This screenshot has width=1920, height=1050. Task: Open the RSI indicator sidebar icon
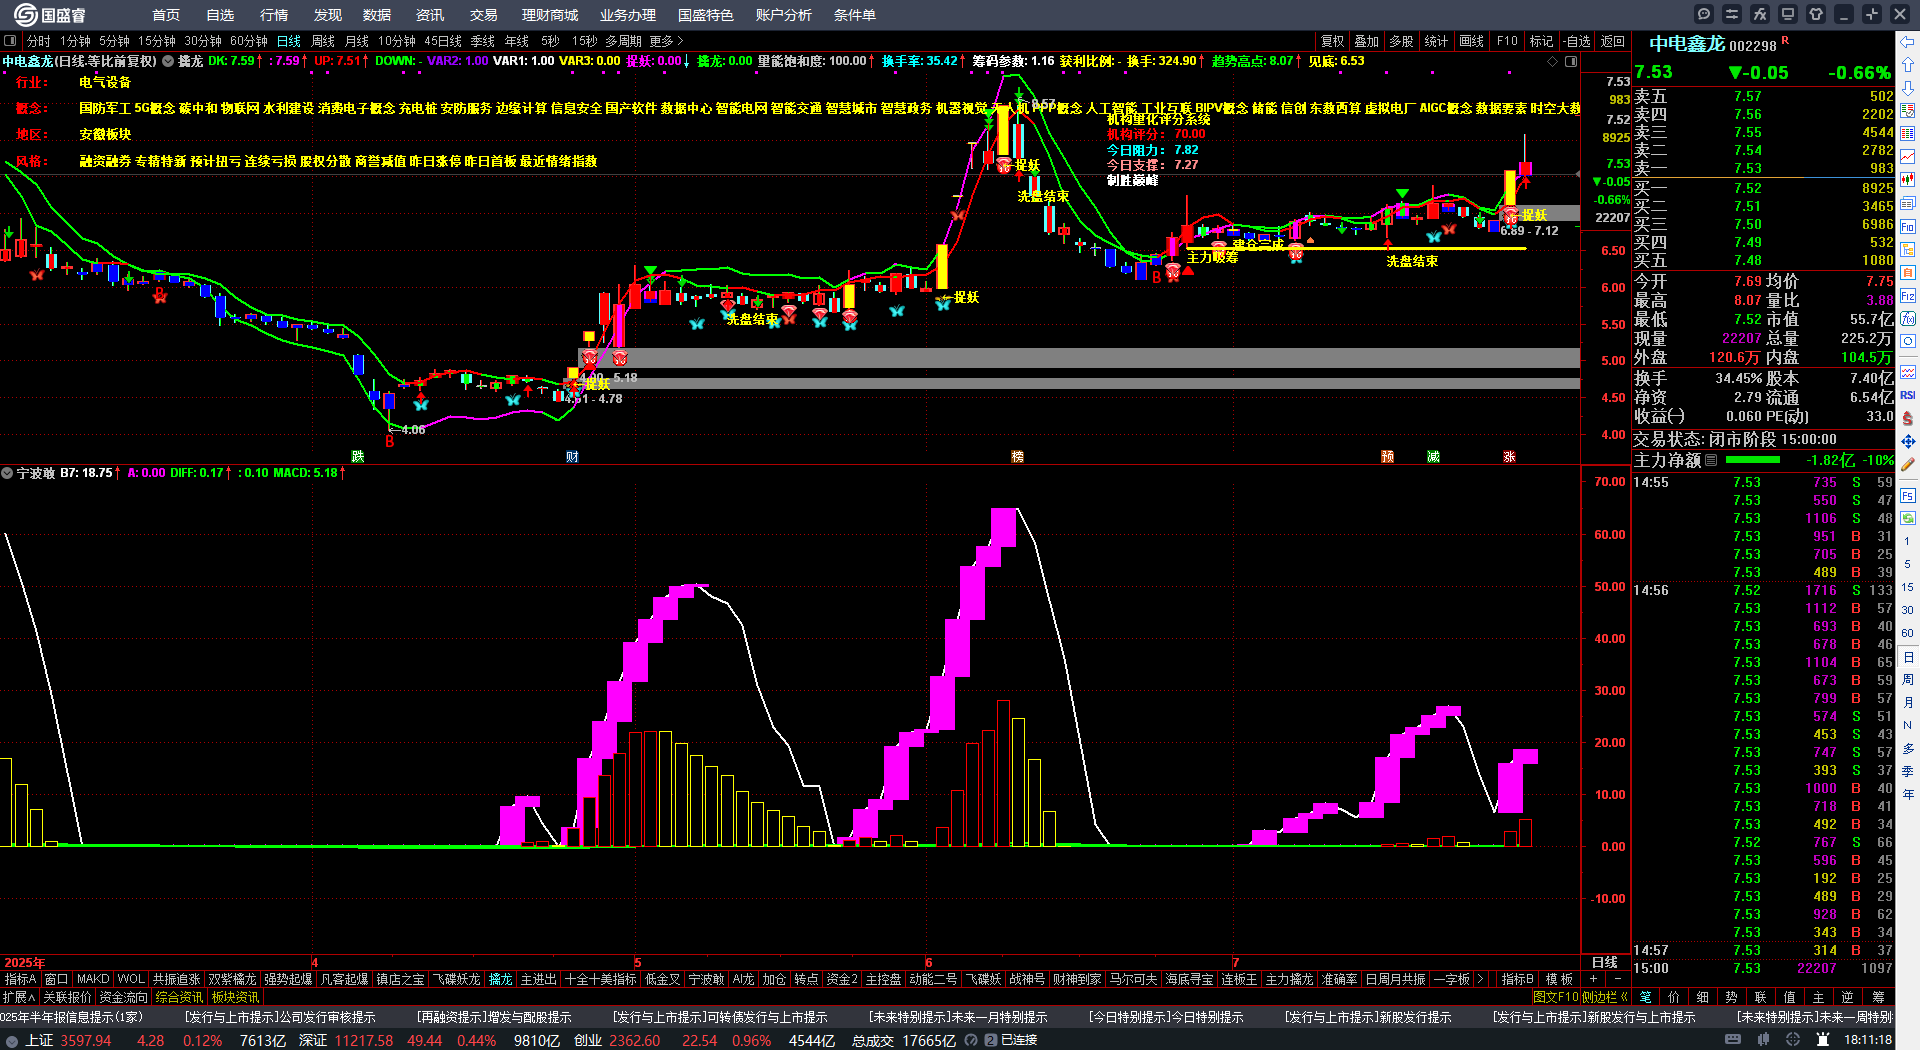pos(1908,395)
